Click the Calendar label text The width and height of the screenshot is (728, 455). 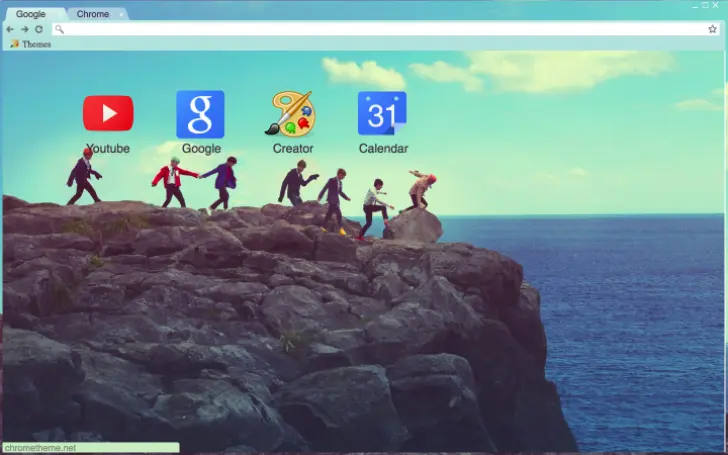click(383, 149)
